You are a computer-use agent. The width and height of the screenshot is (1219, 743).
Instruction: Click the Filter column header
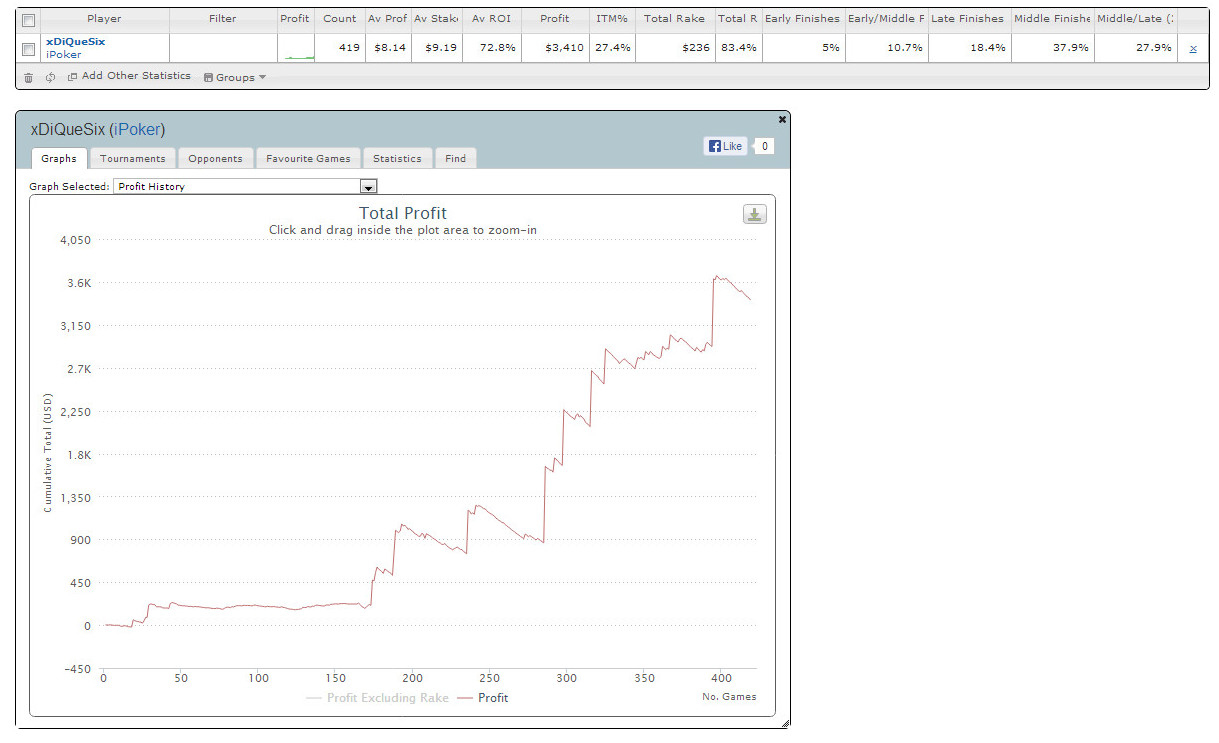click(223, 19)
